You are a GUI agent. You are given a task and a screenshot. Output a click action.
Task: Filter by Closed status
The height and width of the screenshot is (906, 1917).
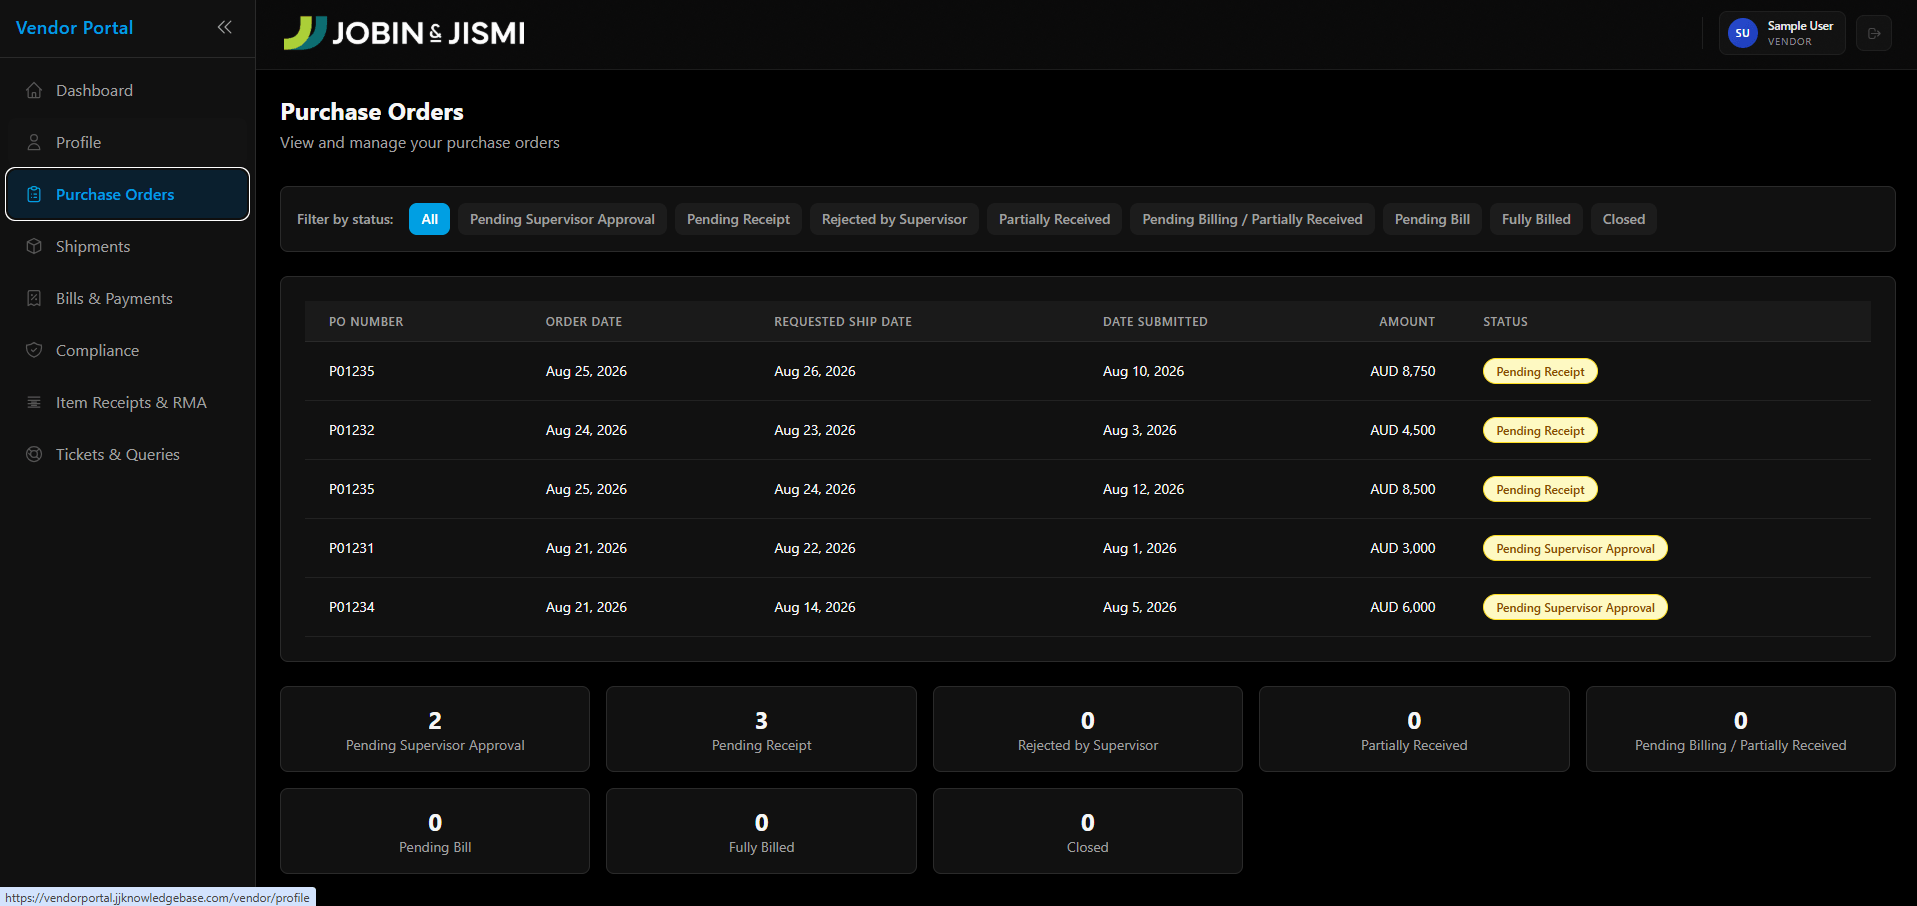(x=1623, y=219)
